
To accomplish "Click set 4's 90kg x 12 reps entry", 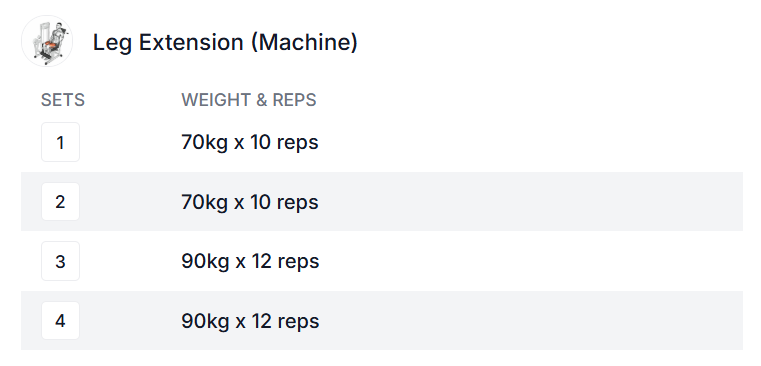I will tap(250, 321).
